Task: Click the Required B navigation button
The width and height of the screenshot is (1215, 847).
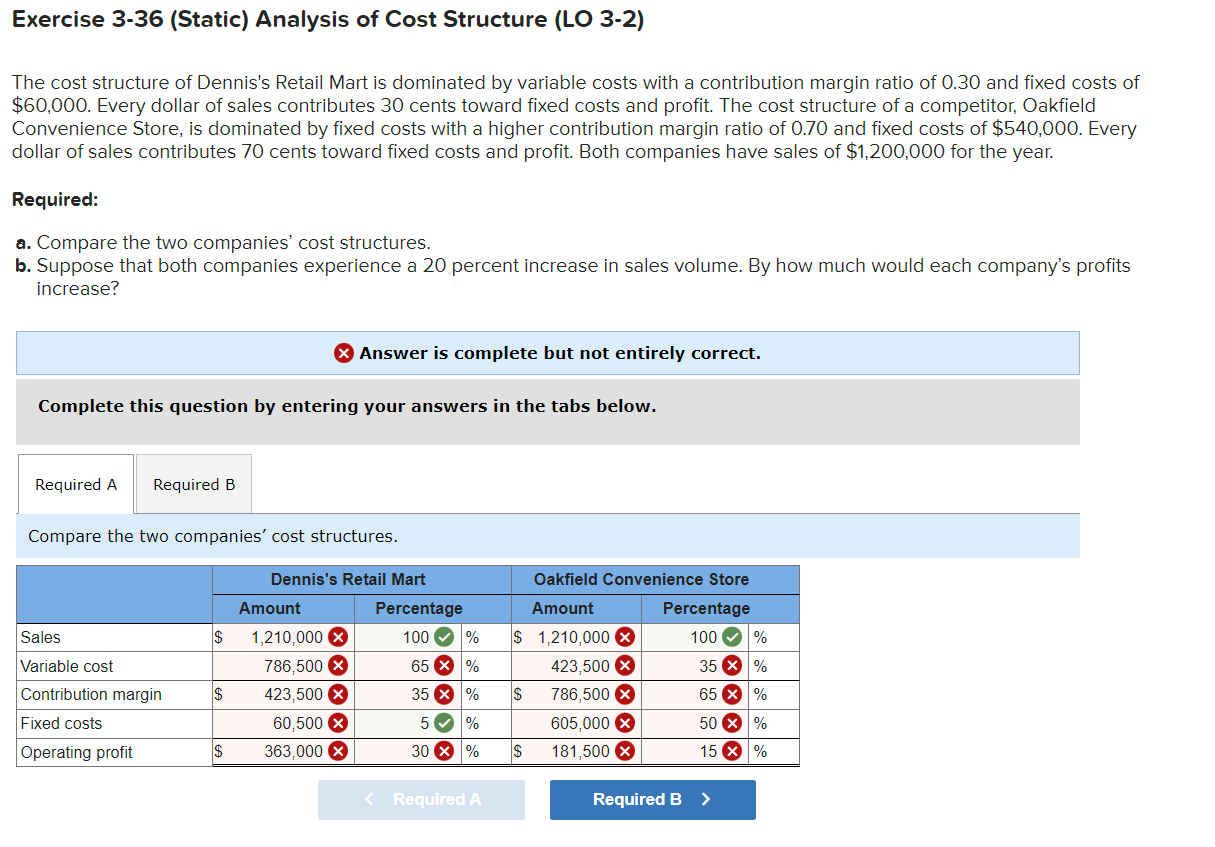Action: (x=652, y=800)
